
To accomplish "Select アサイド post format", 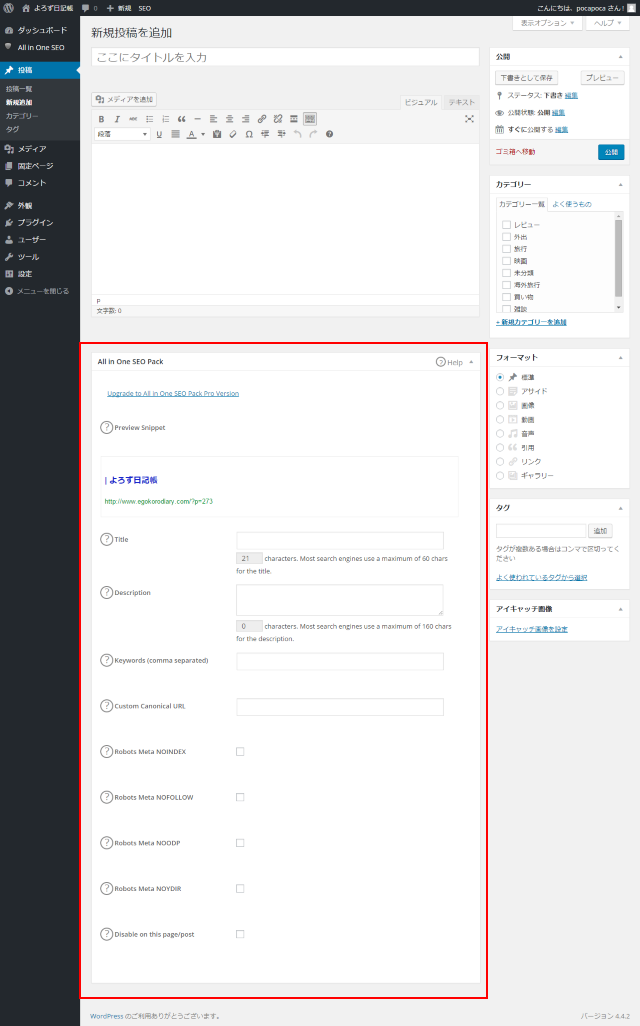I will (500, 391).
